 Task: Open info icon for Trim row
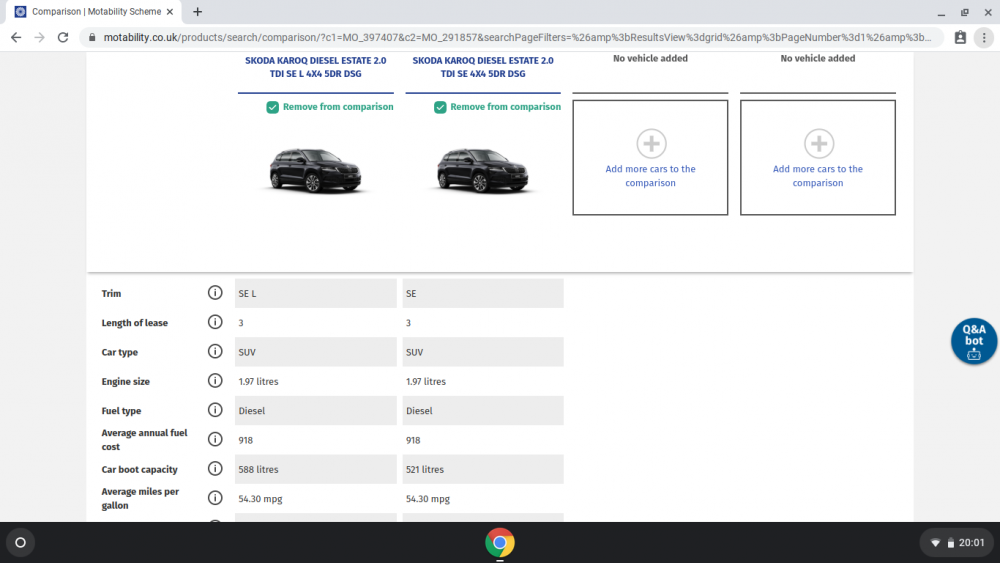pyautogui.click(x=215, y=293)
